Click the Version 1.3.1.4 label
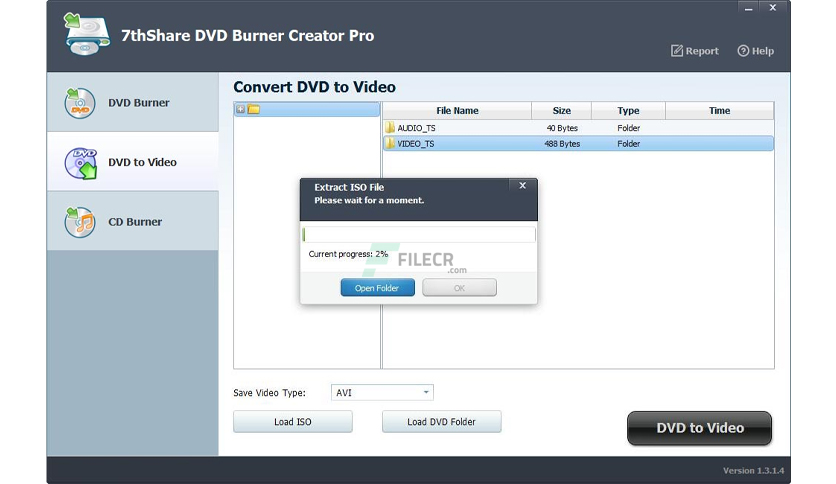 (x=753, y=470)
